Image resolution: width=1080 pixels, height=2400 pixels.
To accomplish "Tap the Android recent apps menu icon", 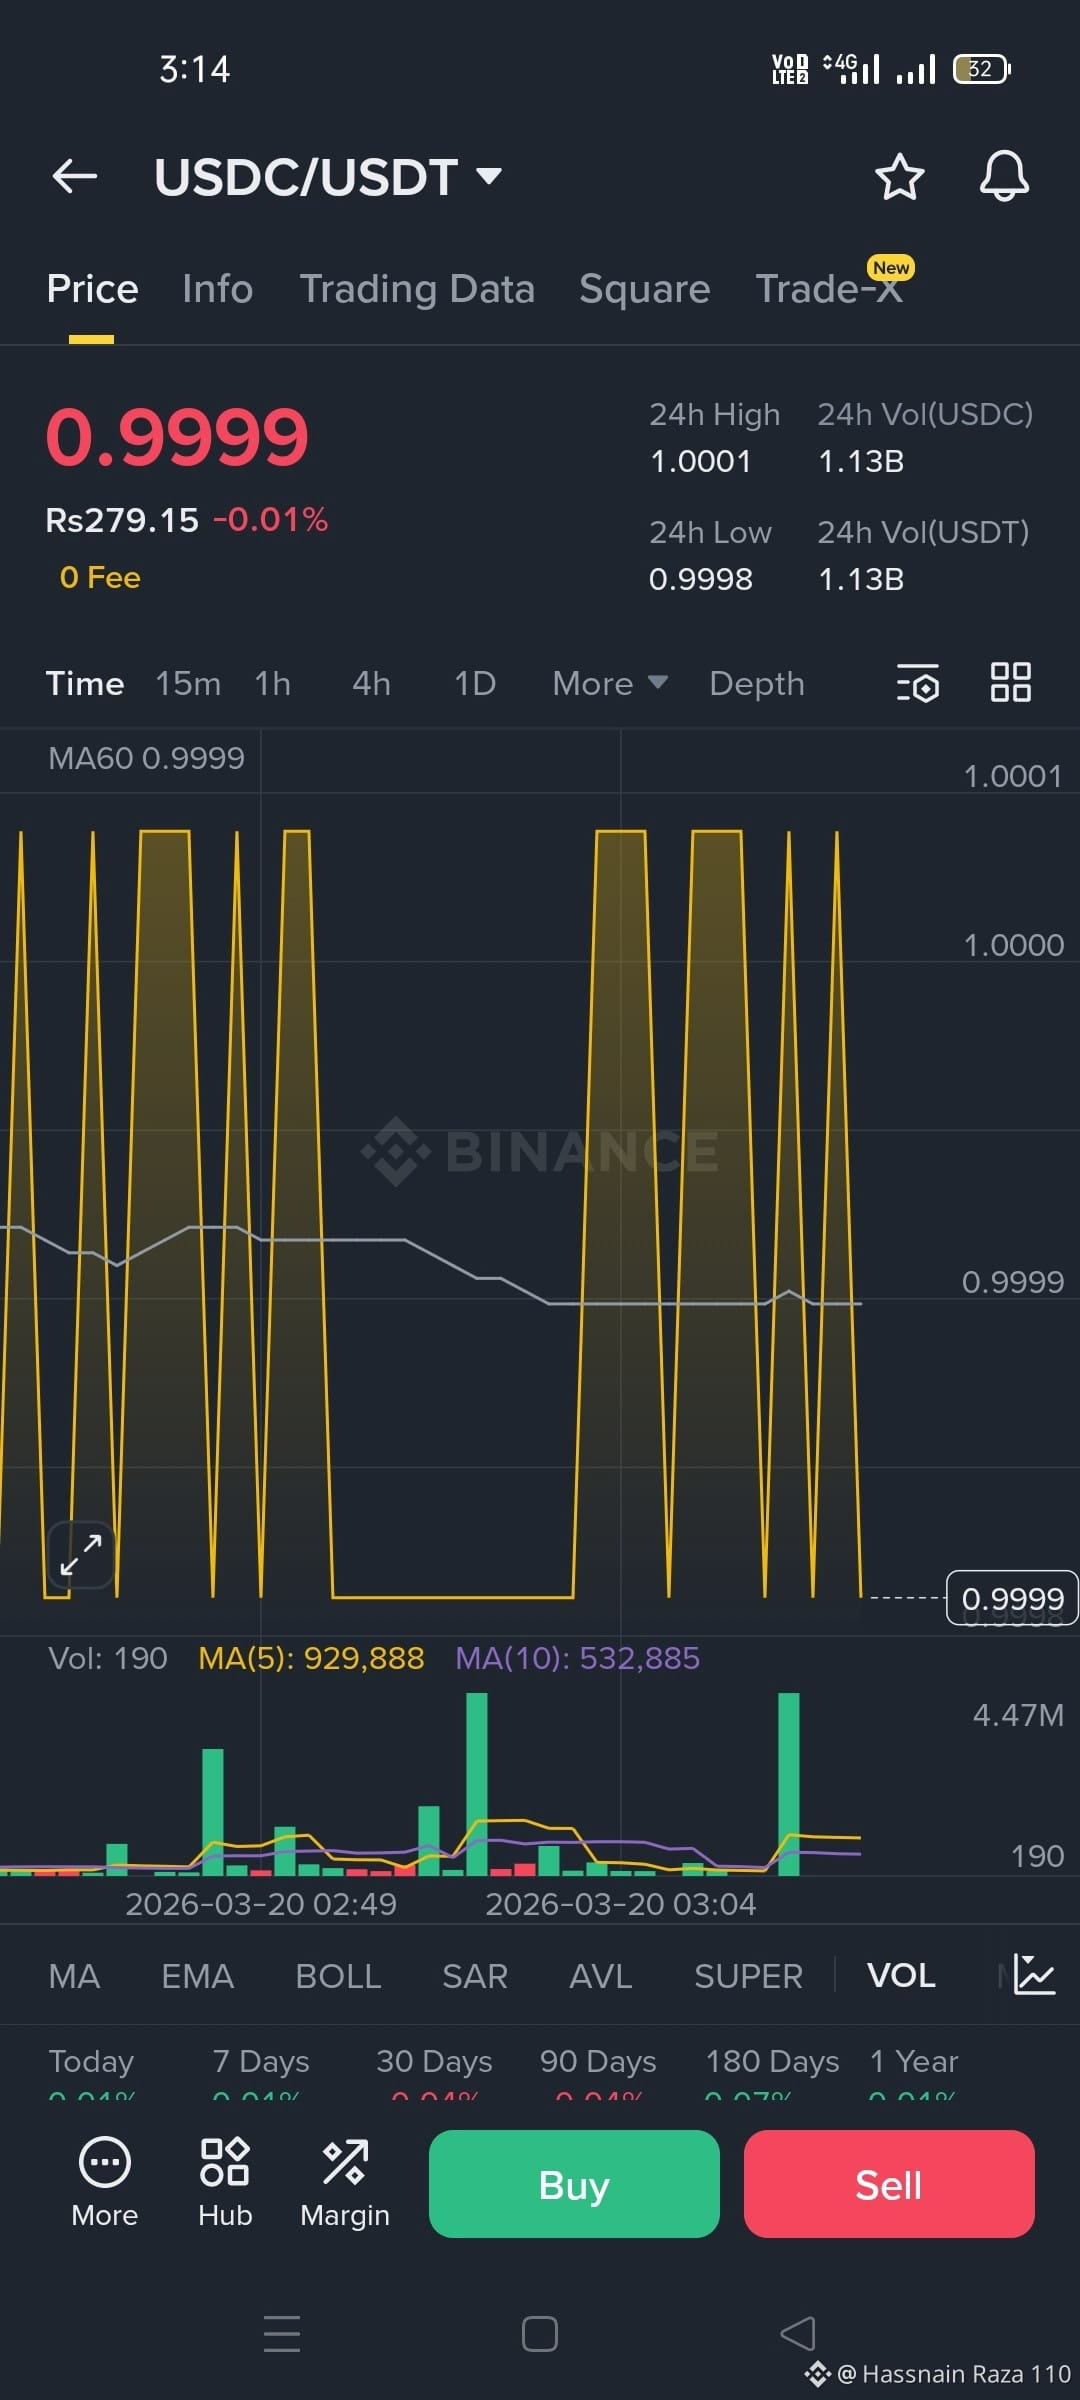I will (282, 2333).
